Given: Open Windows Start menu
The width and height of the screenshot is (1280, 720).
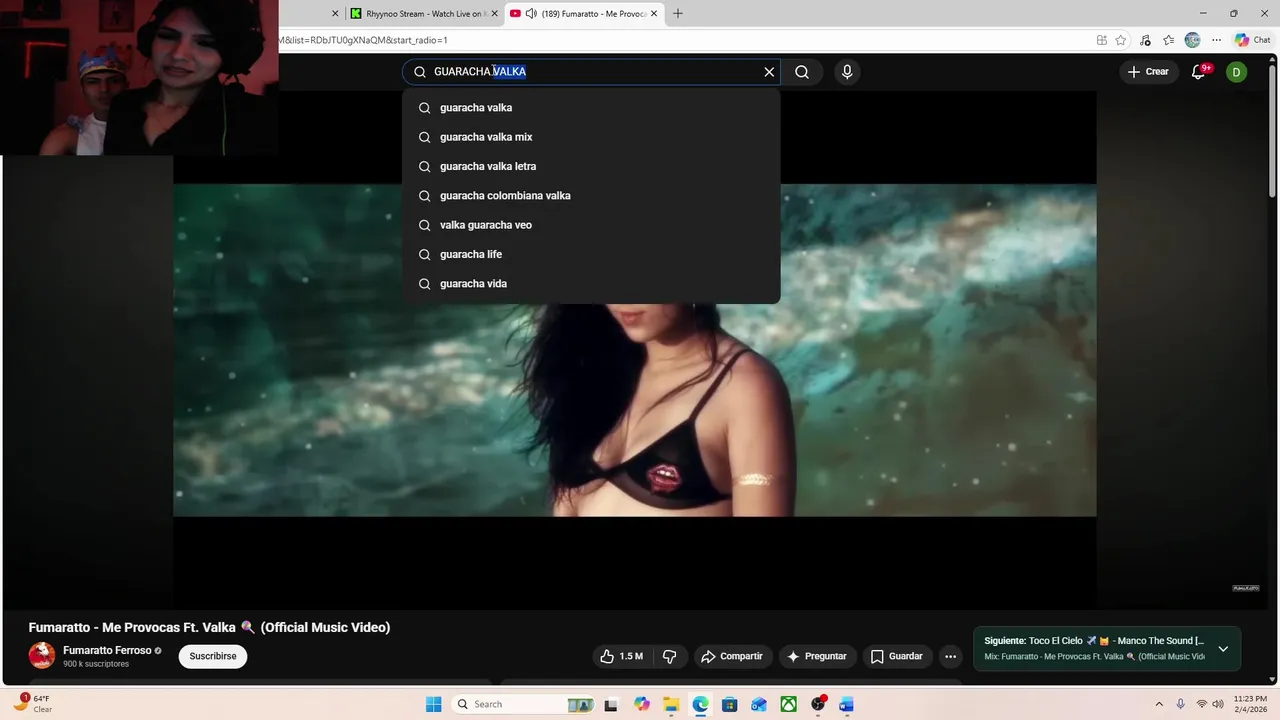Looking at the screenshot, I should point(433,704).
